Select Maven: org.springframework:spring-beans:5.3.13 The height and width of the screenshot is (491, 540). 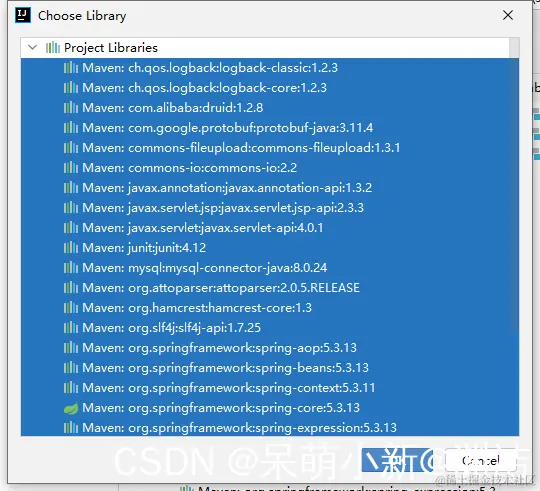(270, 368)
